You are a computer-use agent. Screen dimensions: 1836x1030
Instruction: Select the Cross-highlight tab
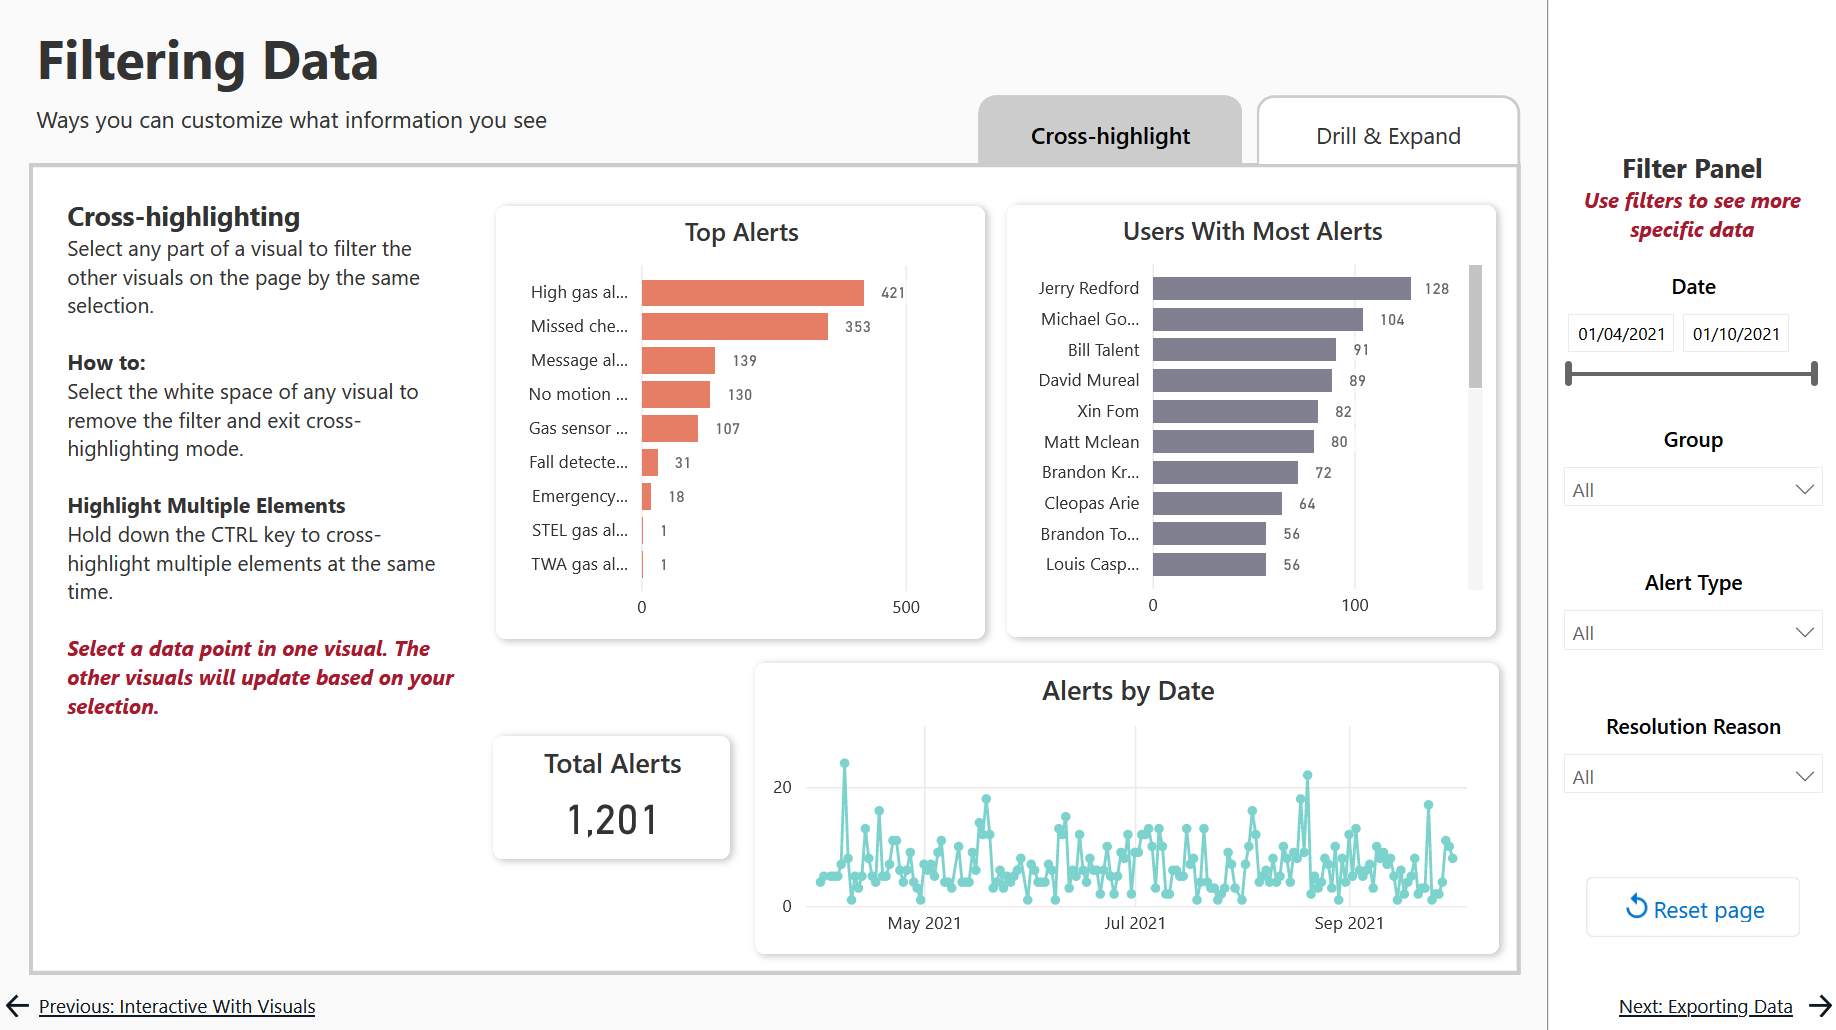point(1109,136)
